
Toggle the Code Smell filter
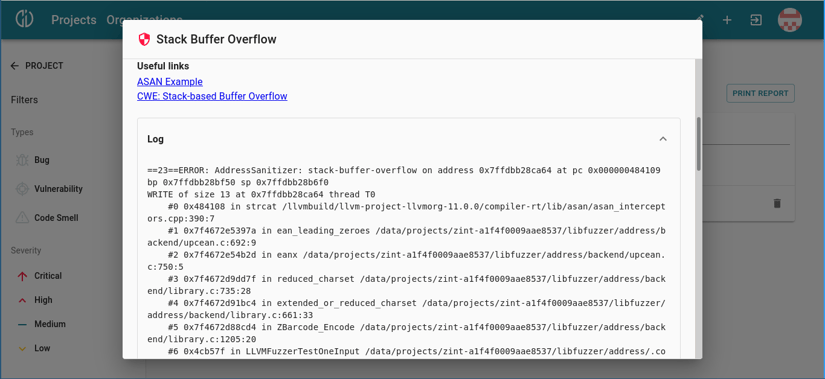tap(46, 217)
